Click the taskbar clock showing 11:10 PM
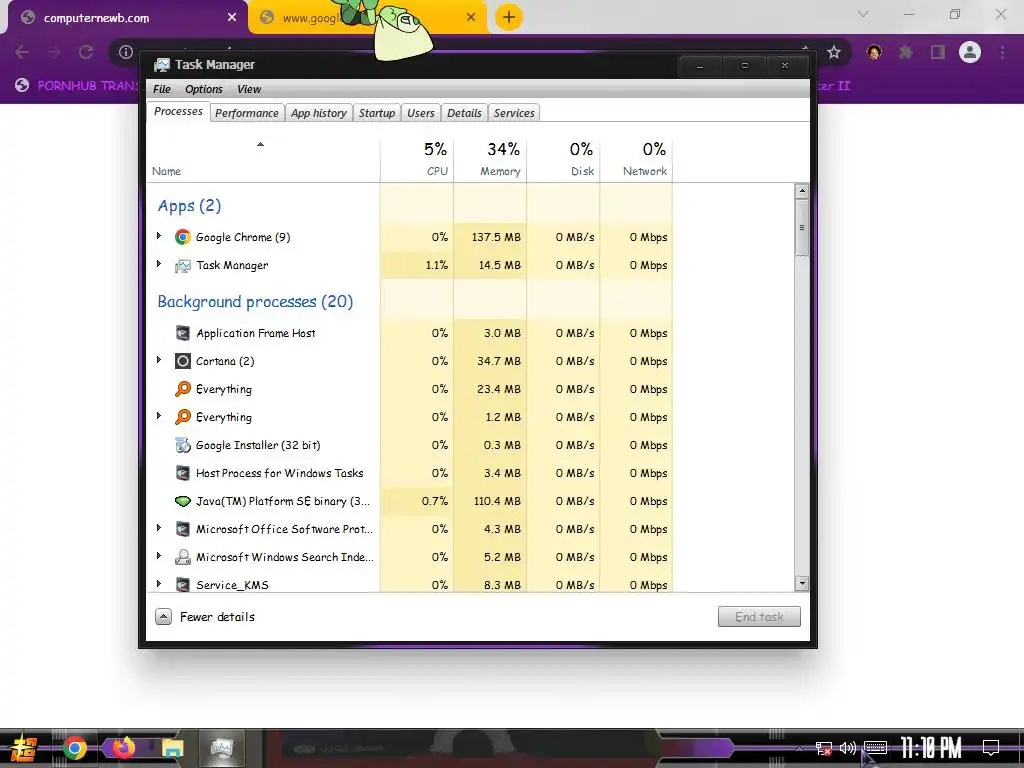Screen dimensions: 1024x768 click(932, 748)
